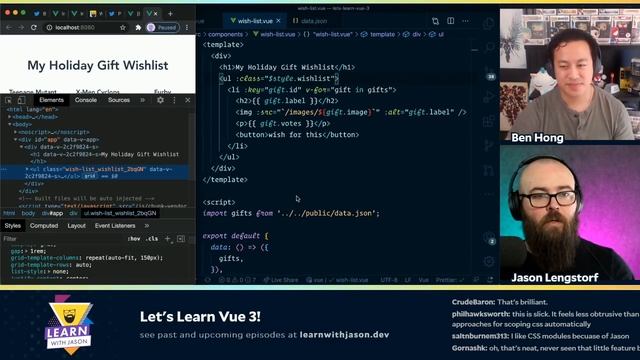Switch to the DevTools Sources tab
Image resolution: width=640 pixels, height=360 pixels.
[x=119, y=100]
